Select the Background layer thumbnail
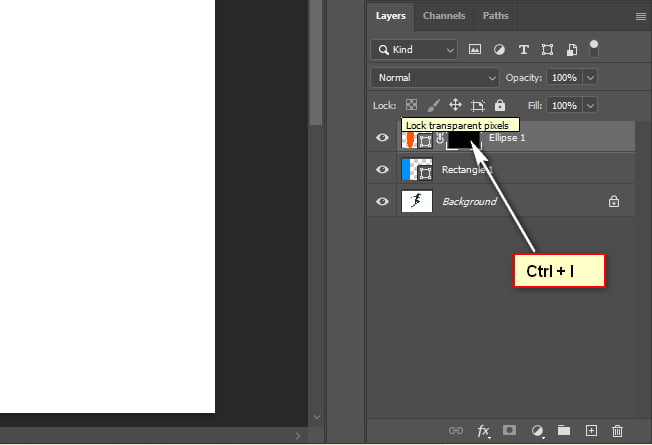652x445 pixels. click(417, 202)
